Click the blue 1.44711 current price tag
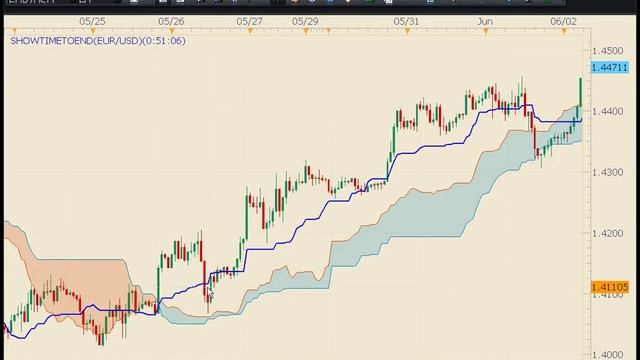640x360 pixels. (x=610, y=67)
